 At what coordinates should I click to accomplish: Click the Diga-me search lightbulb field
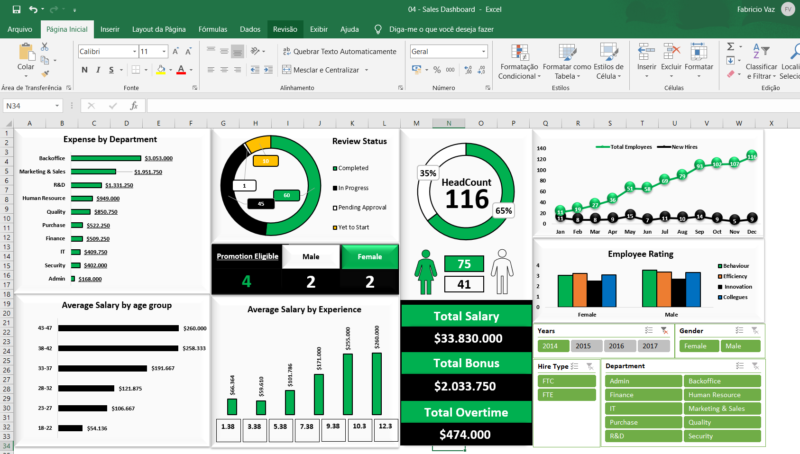434,29
